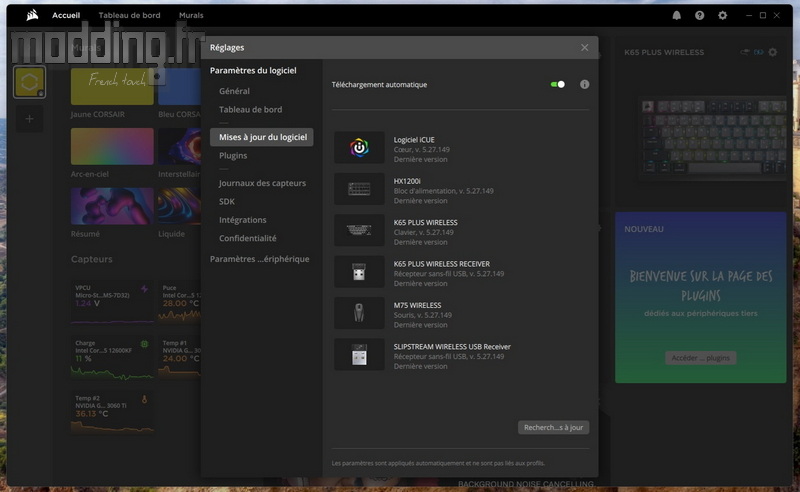
Task: Open the Accueil tab
Action: click(66, 15)
